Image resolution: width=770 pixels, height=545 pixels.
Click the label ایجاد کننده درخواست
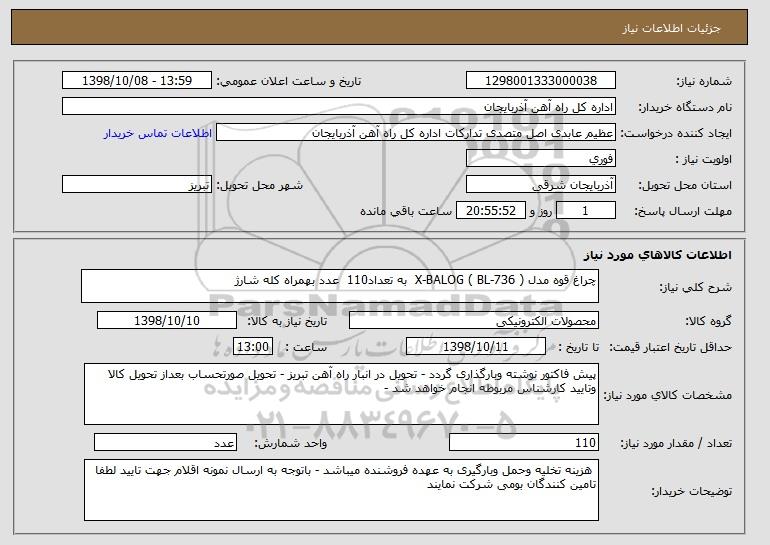[676, 134]
